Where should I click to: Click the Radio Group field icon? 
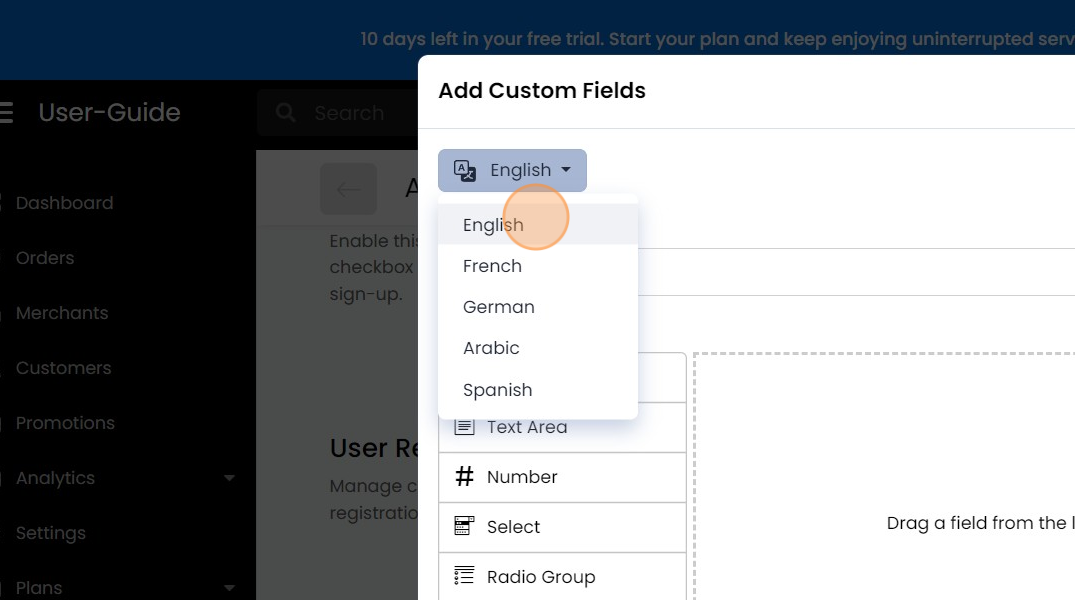463,576
